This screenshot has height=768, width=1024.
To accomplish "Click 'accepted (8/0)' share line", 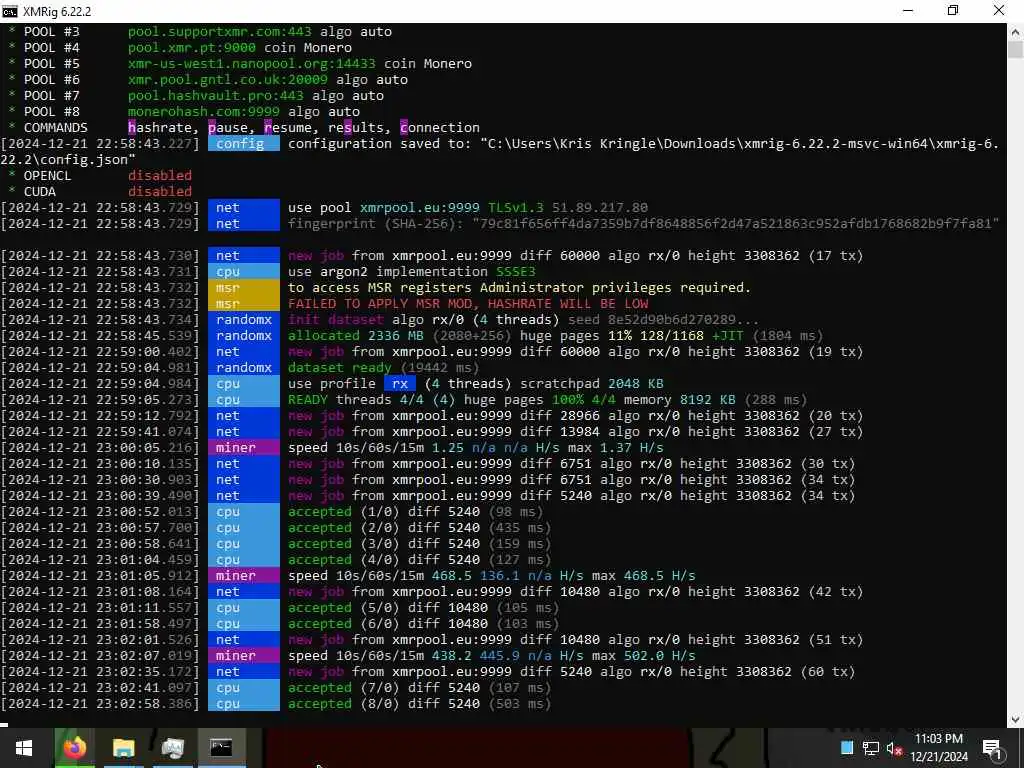I will point(419,704).
